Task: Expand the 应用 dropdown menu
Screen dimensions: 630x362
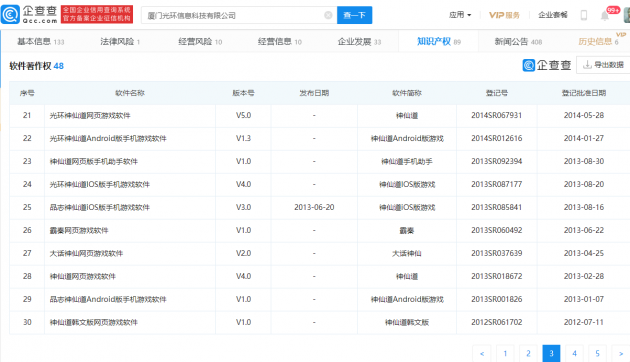Action: [x=460, y=15]
